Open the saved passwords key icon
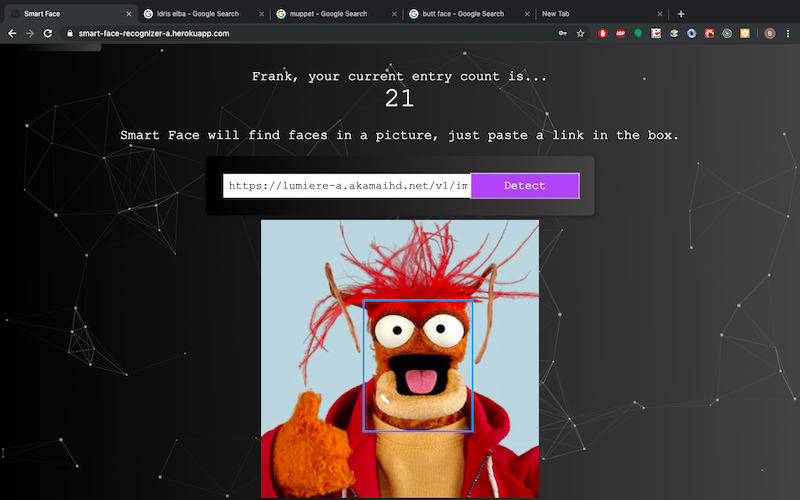This screenshot has width=800, height=500. click(563, 34)
